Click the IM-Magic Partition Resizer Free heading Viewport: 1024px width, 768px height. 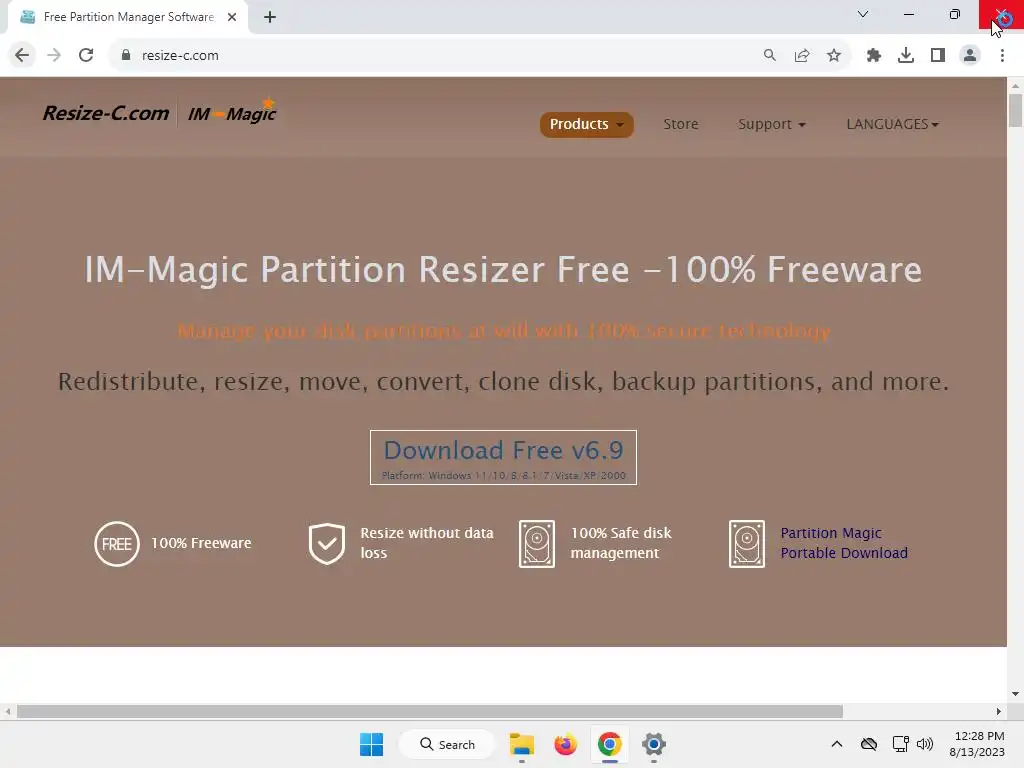click(x=503, y=269)
